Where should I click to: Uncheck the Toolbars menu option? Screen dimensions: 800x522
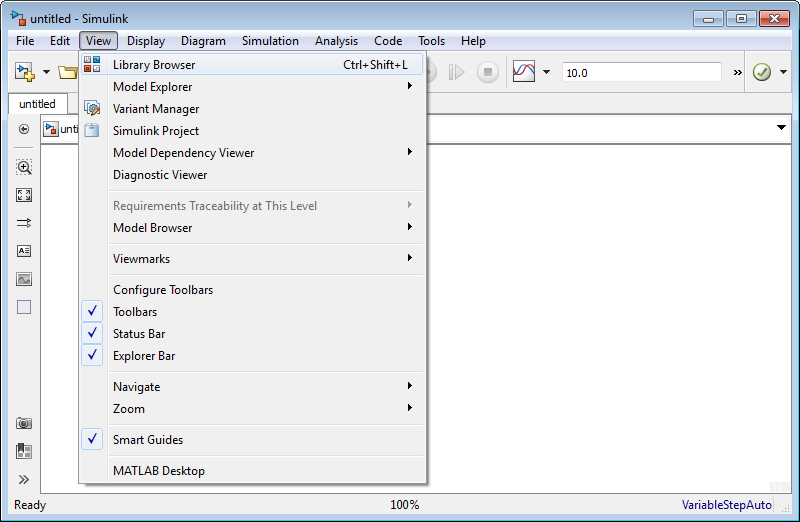click(x=252, y=312)
